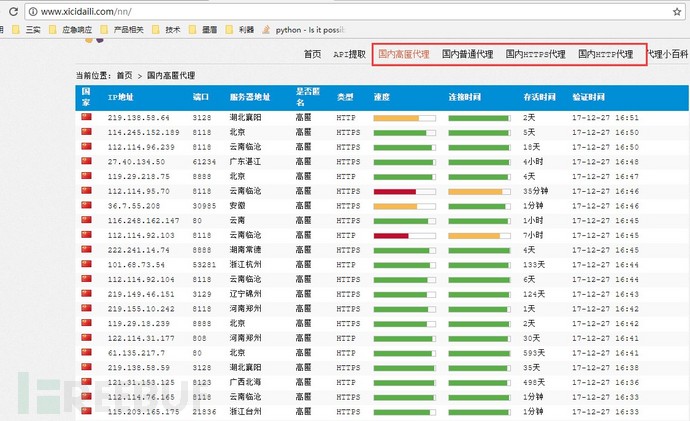This screenshot has height=421, width=690.
Task: Open the API提取 navigation tab
Action: coord(349,55)
